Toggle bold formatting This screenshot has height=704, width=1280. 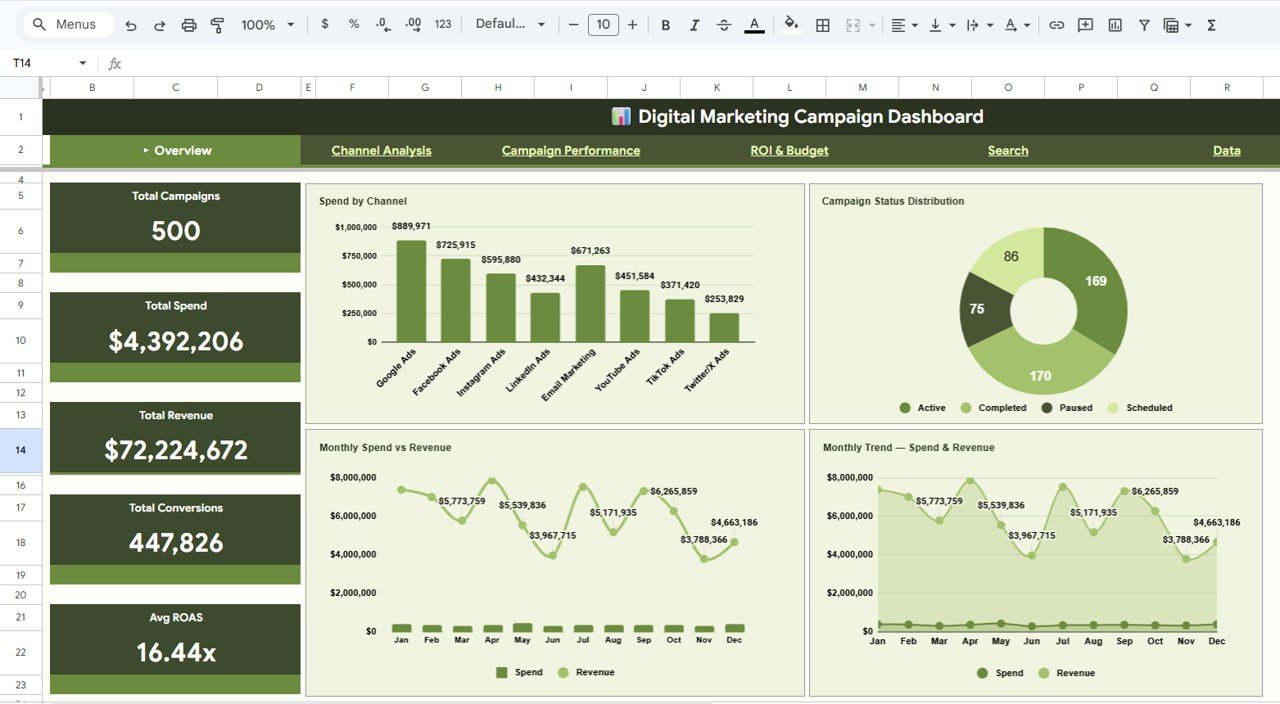pyautogui.click(x=665, y=24)
